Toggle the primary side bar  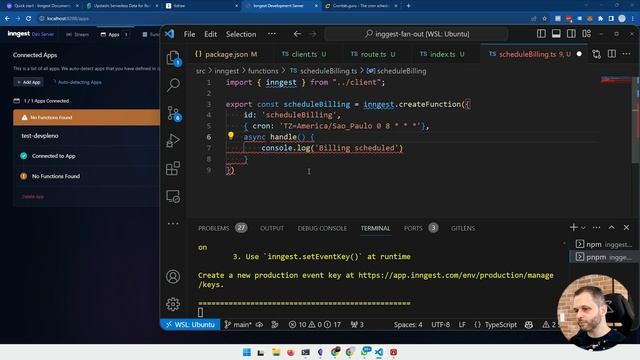coord(541,34)
